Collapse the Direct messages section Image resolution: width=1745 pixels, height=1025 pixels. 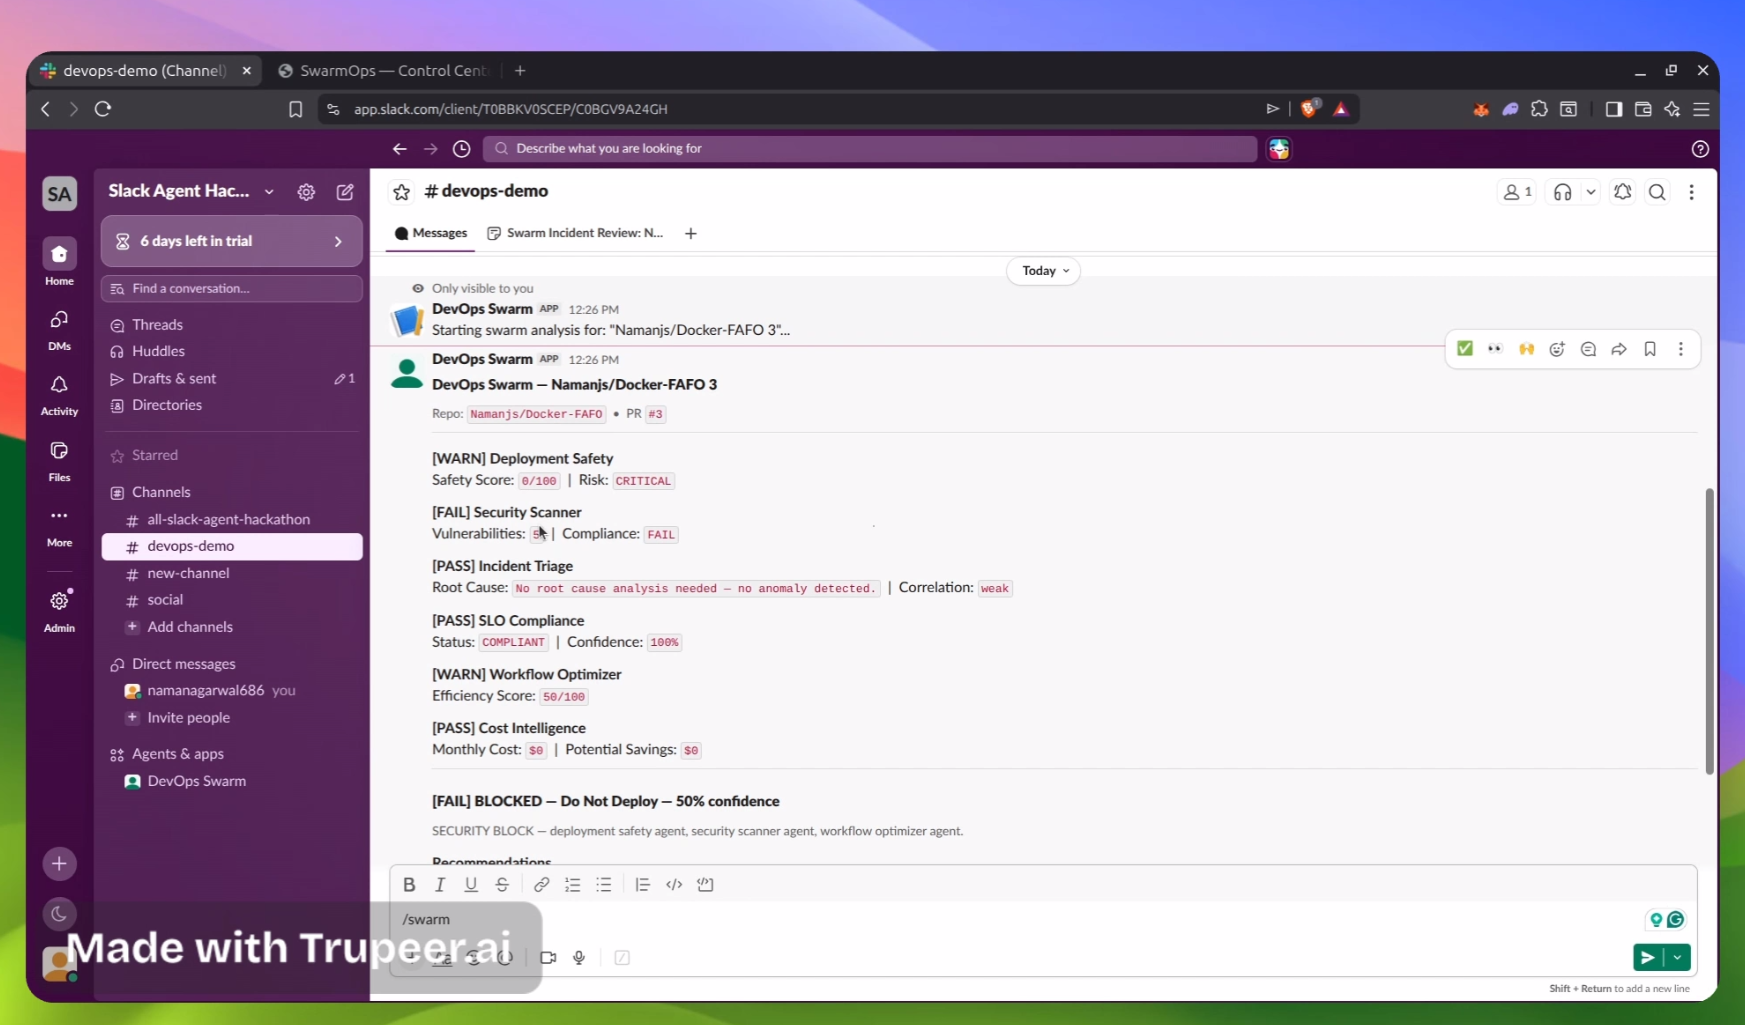[184, 664]
